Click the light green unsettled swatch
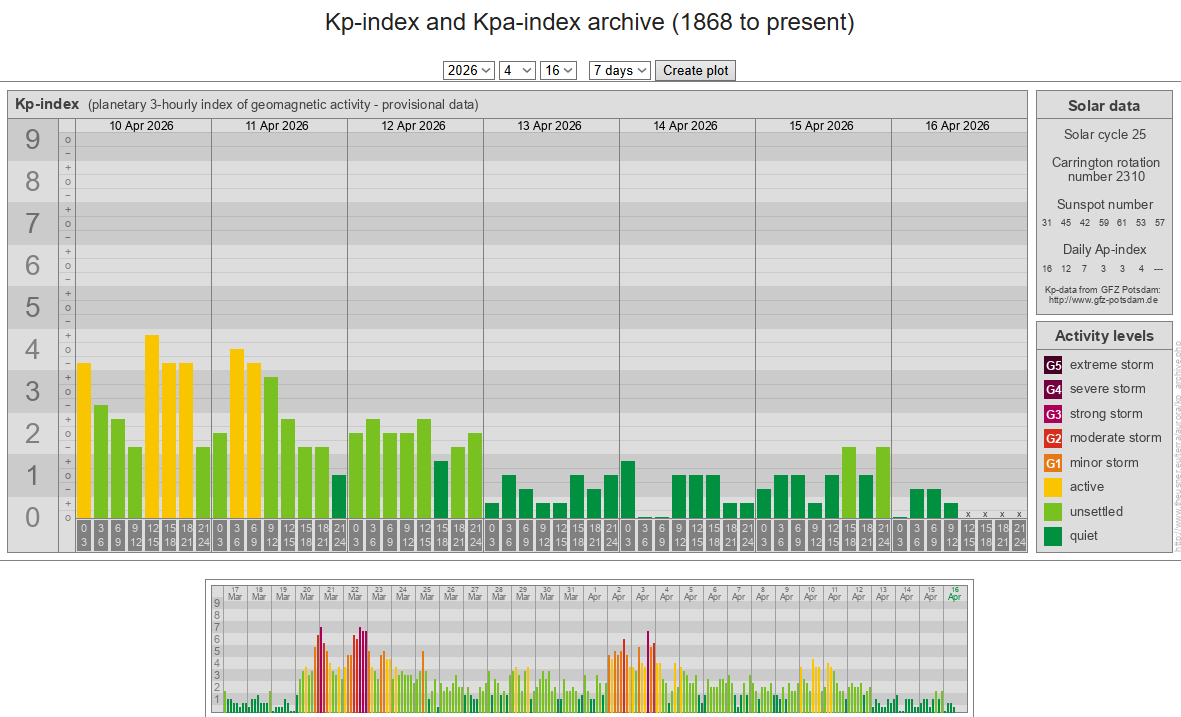The width and height of the screenshot is (1181, 717). click(x=1053, y=512)
